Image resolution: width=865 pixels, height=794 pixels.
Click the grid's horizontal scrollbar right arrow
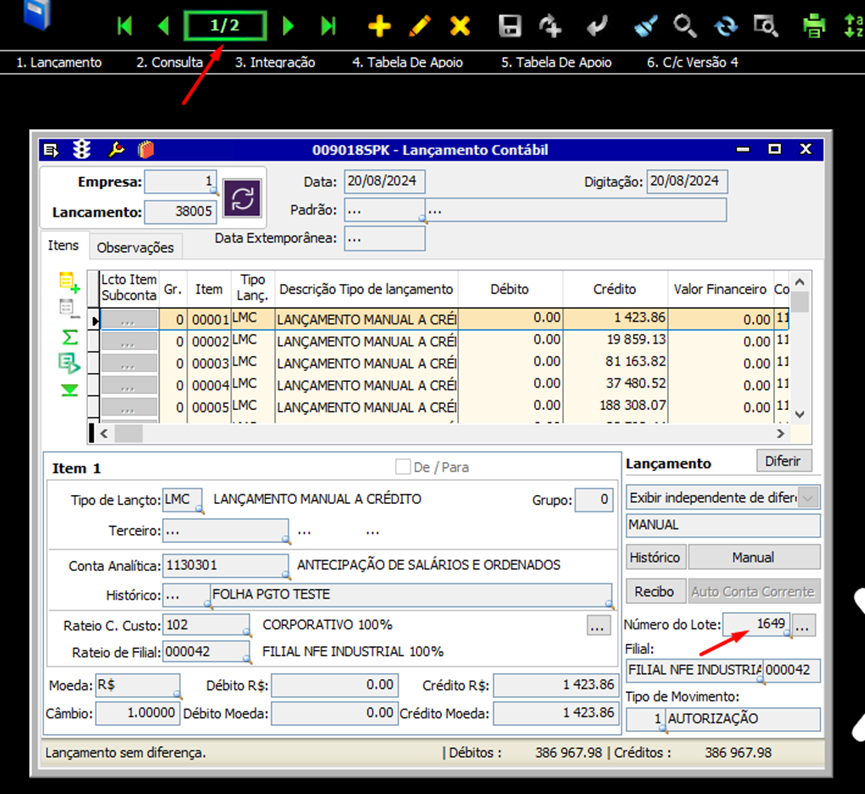pos(780,434)
